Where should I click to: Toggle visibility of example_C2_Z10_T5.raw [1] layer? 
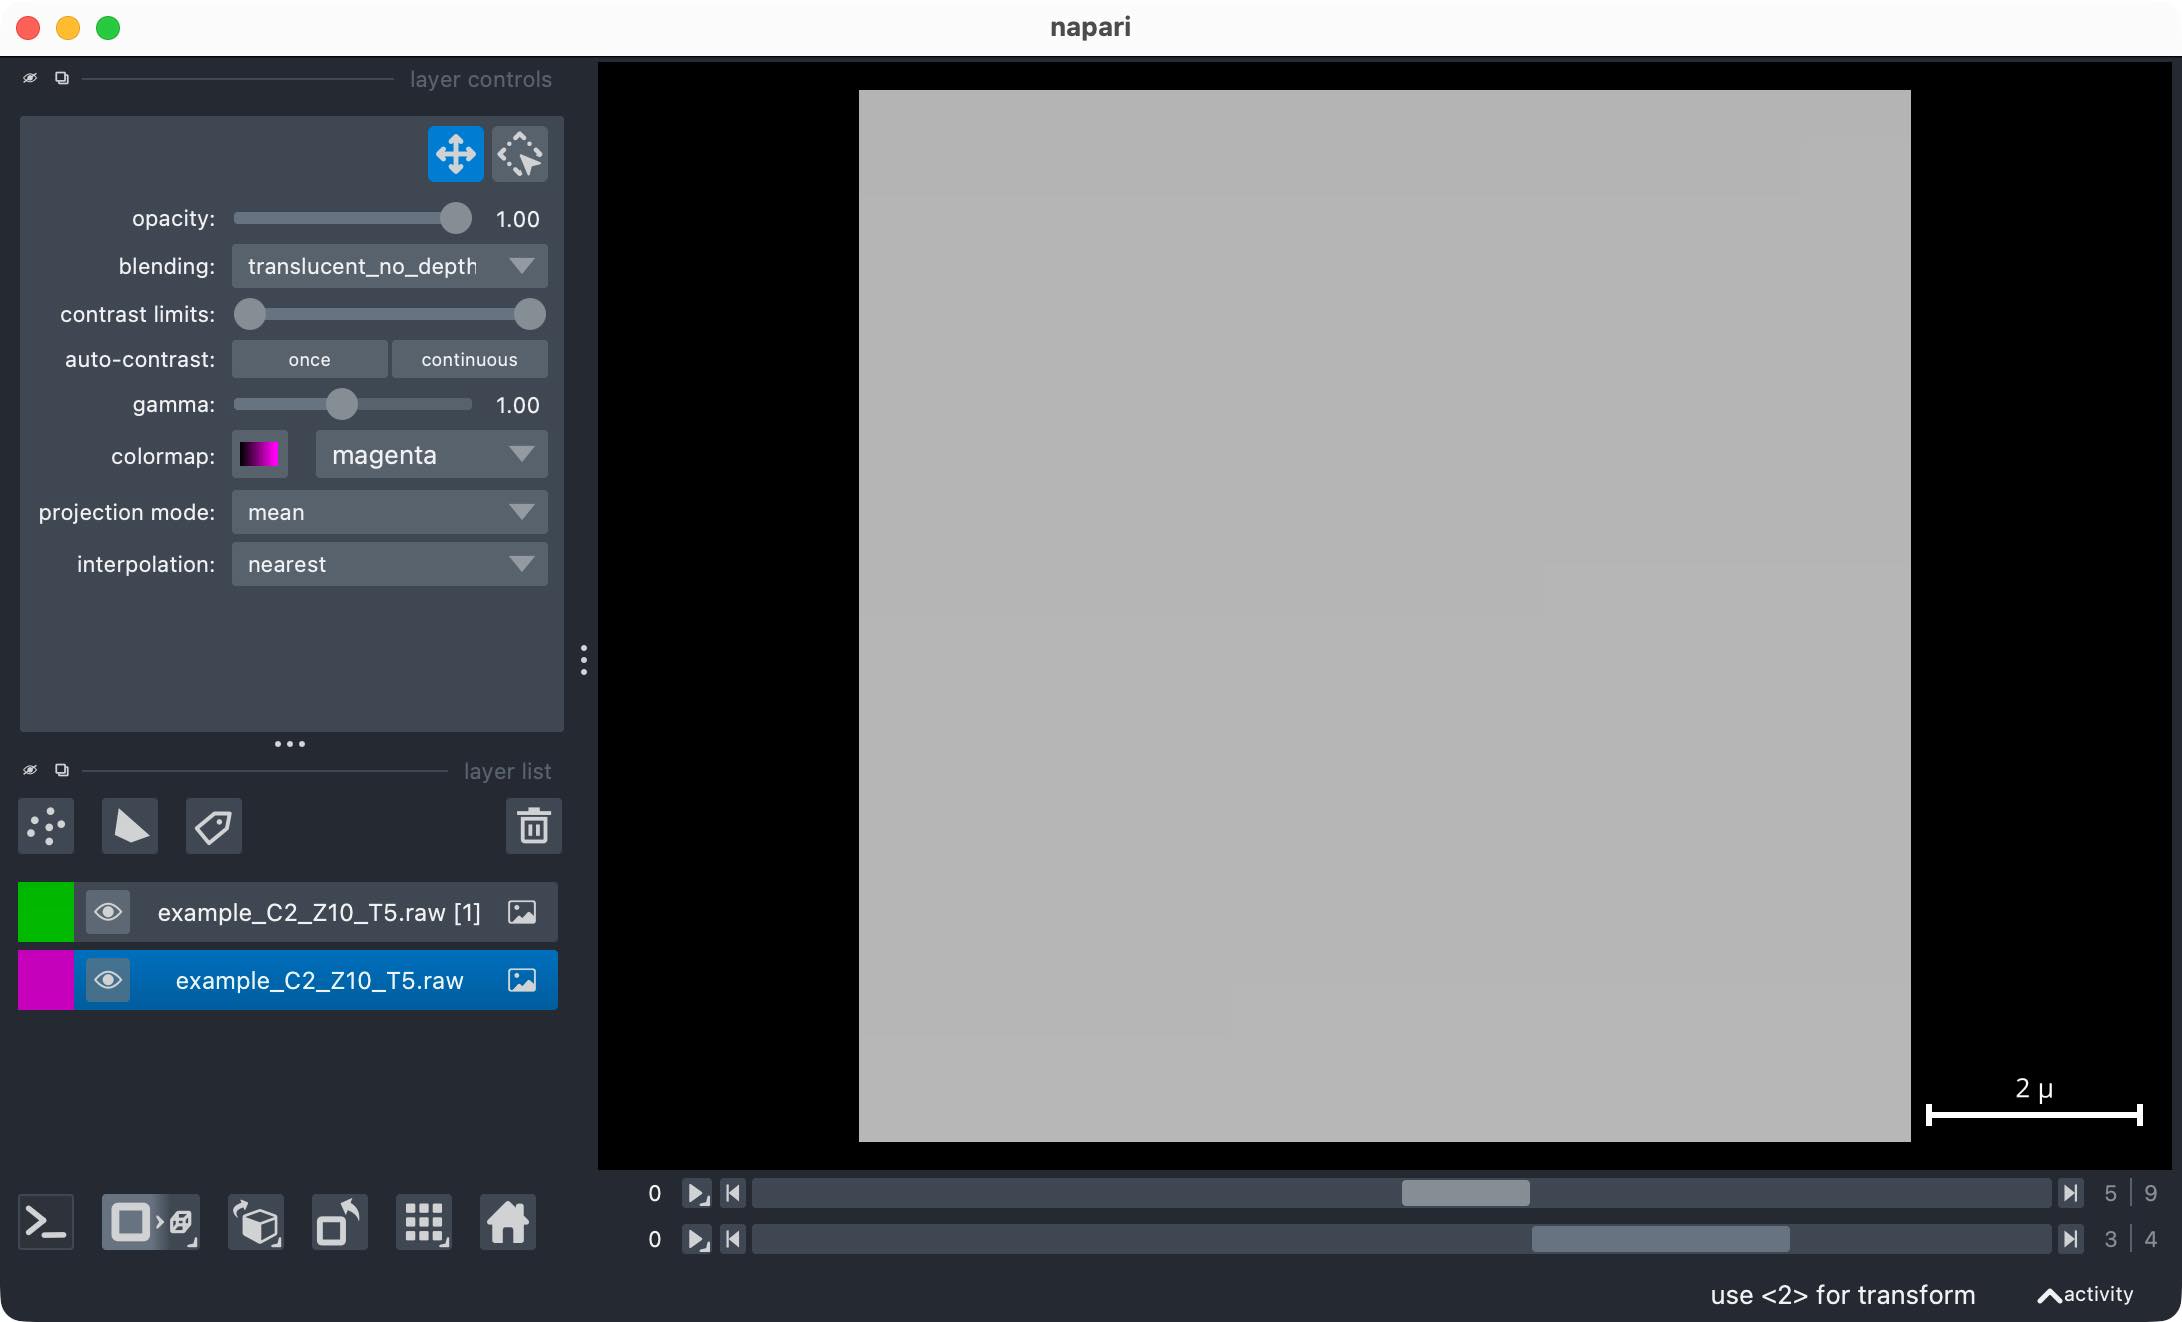[108, 912]
